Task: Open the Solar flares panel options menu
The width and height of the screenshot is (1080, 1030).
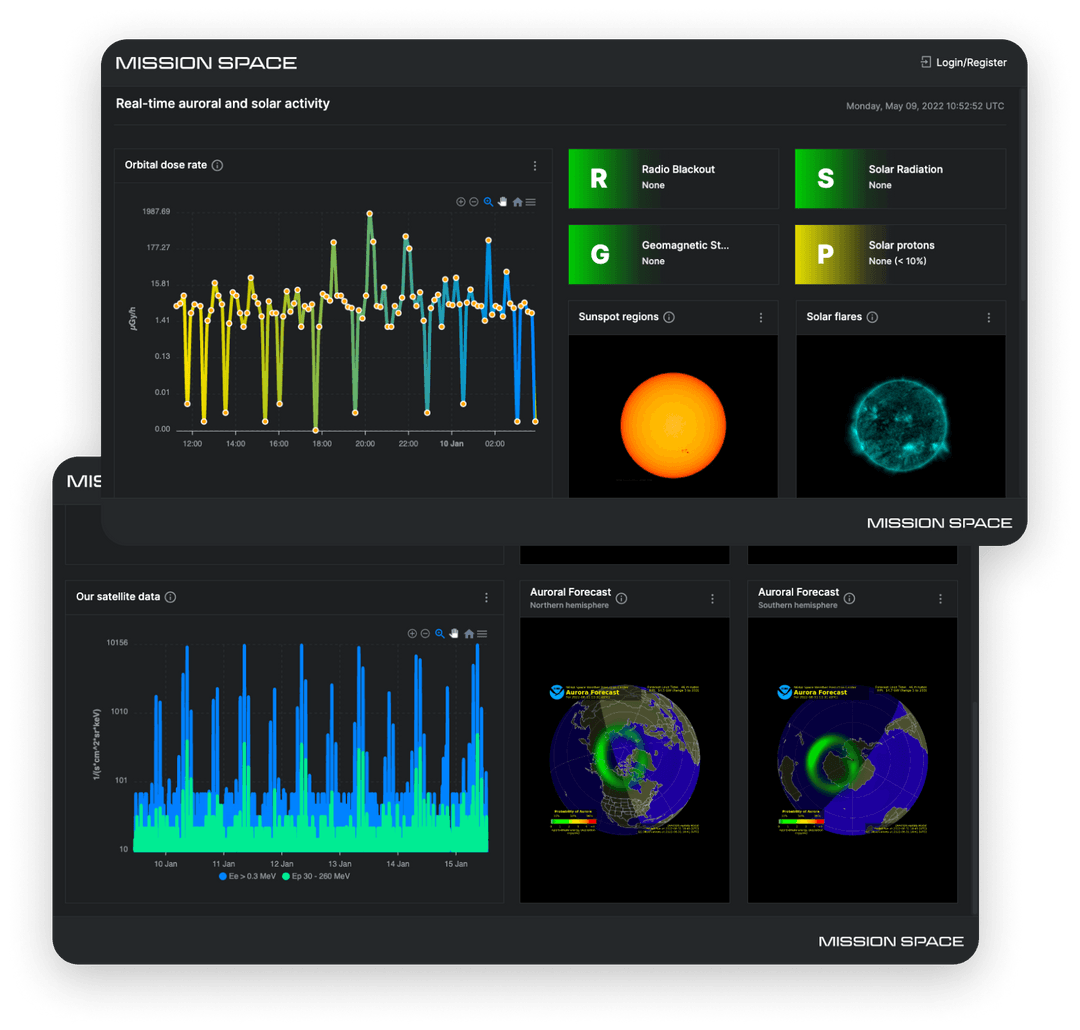Action: 991,317
